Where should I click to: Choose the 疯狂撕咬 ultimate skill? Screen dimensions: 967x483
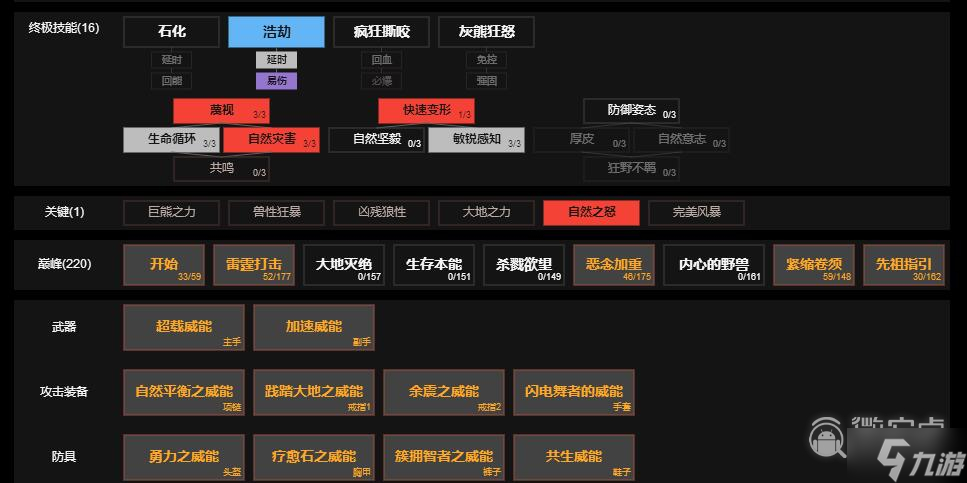381,32
